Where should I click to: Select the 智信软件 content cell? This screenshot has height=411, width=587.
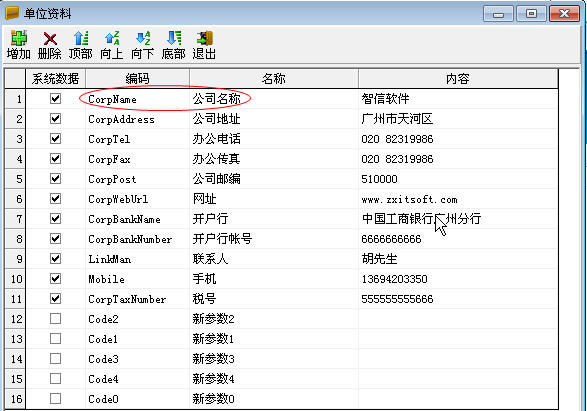pos(457,99)
